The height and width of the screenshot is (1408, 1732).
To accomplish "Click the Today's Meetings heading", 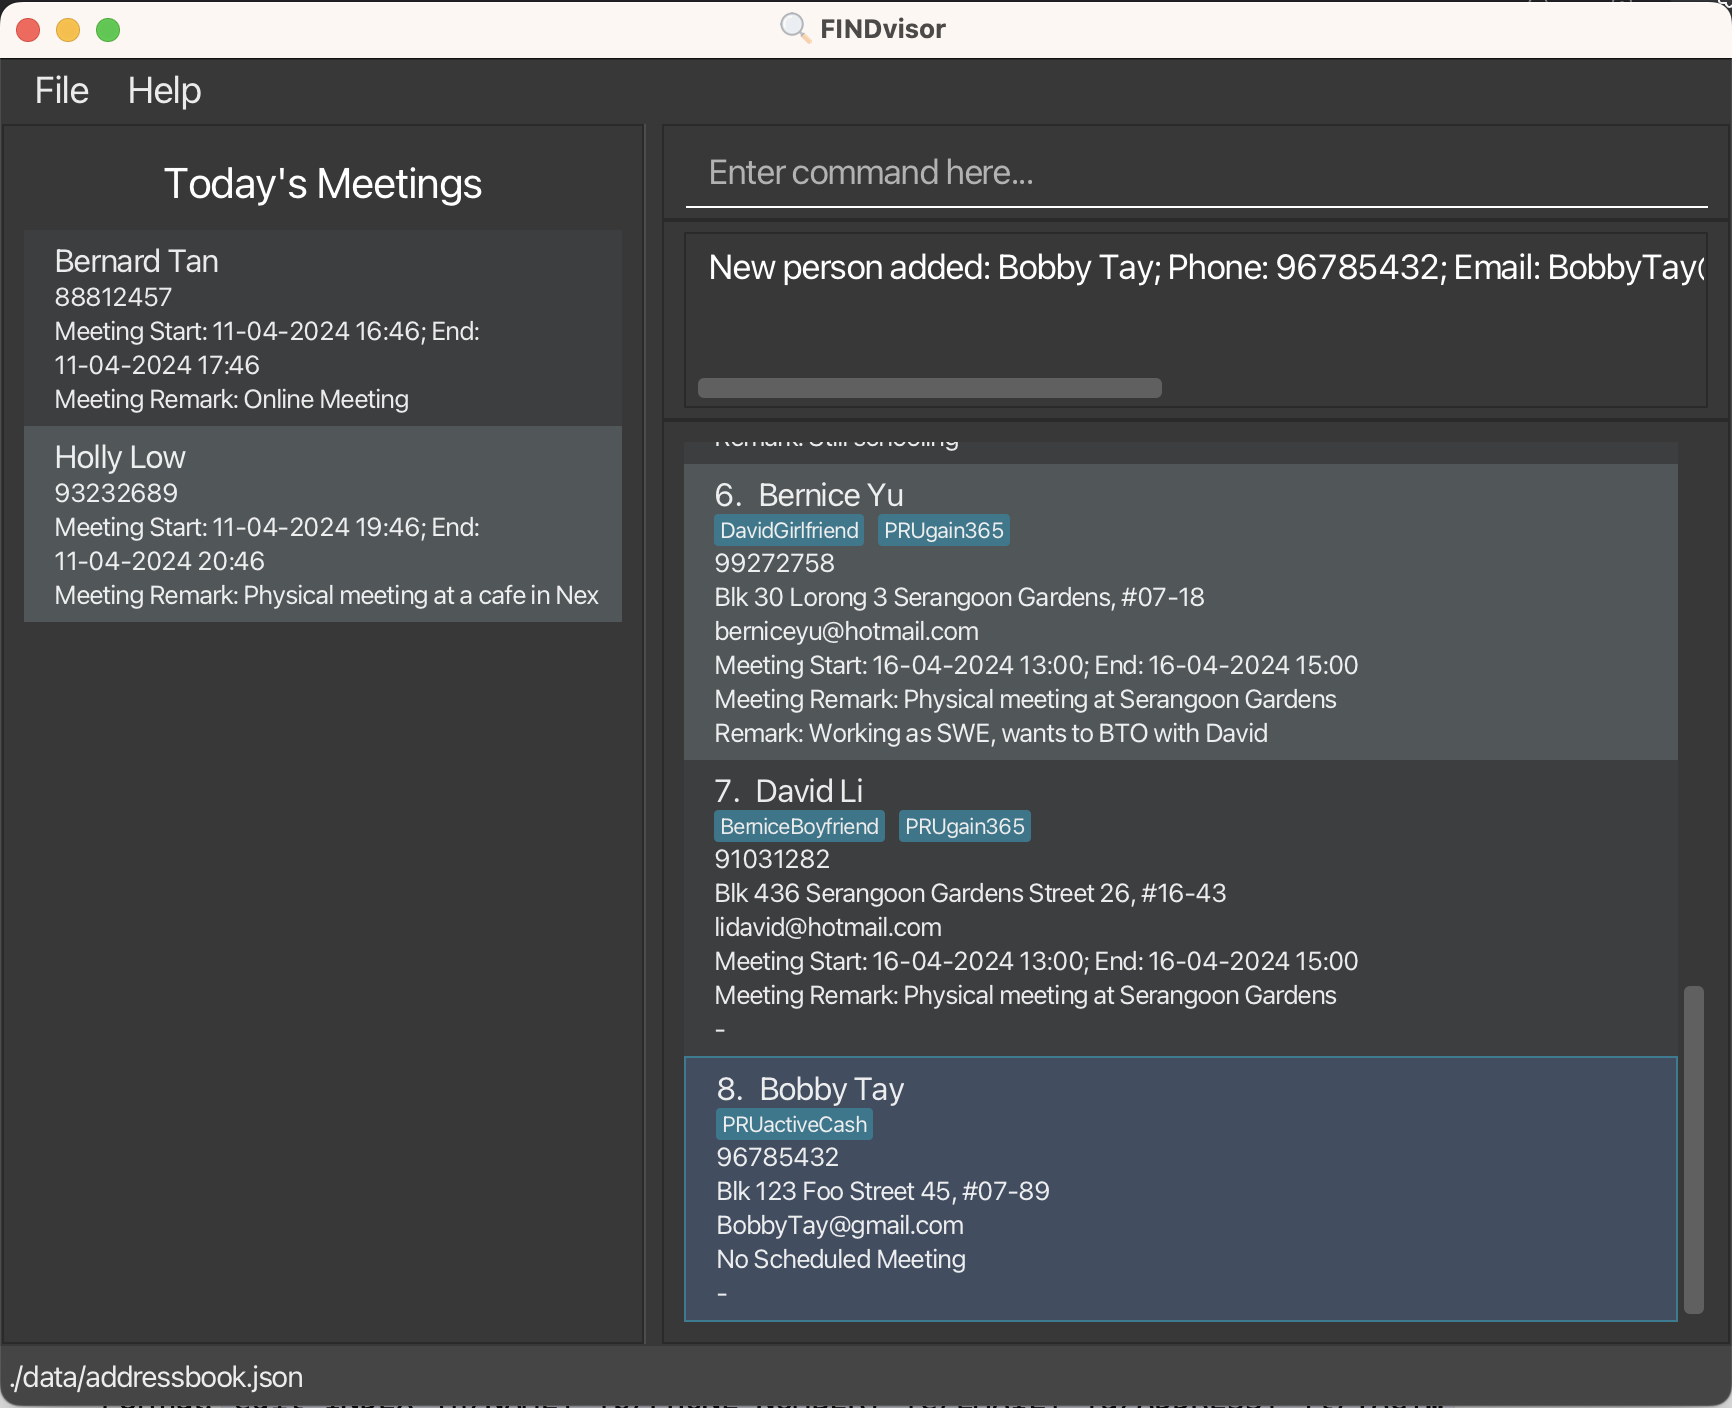I will click(323, 184).
